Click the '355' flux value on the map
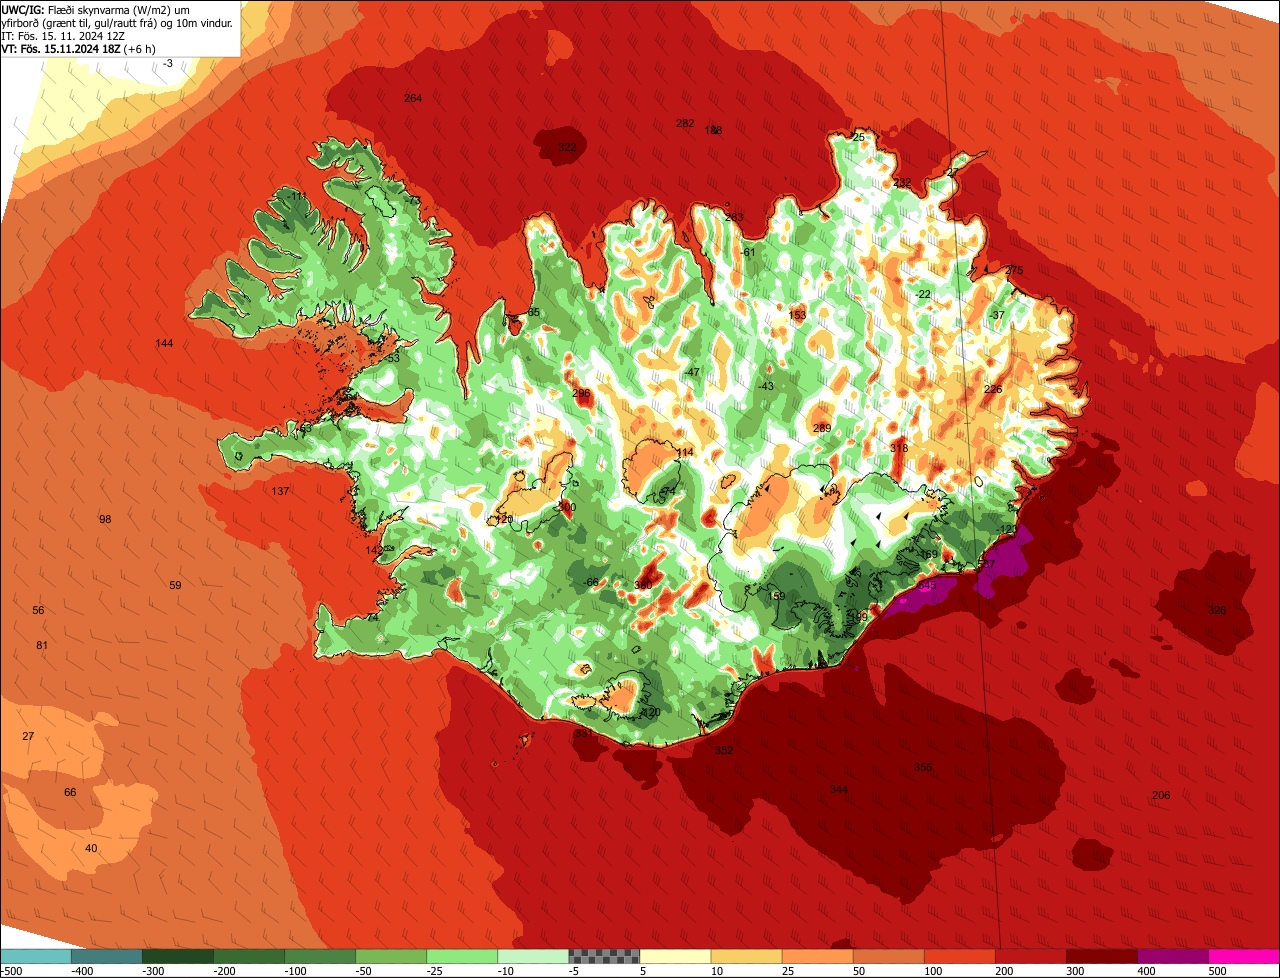The width and height of the screenshot is (1280, 978). [923, 767]
